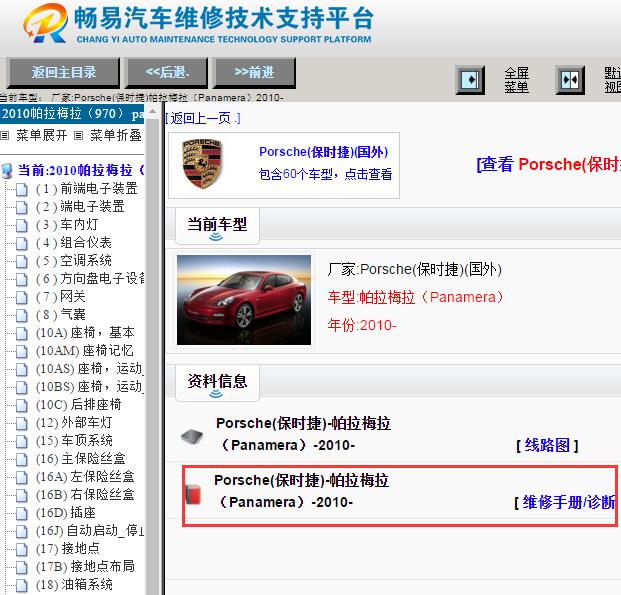This screenshot has height=595, width=621.
Task: Open the 线路图 link
Action: coord(547,445)
